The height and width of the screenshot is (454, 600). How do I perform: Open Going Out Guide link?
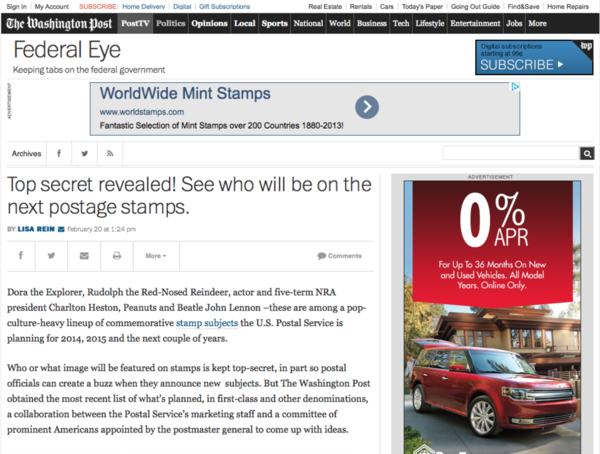475,7
